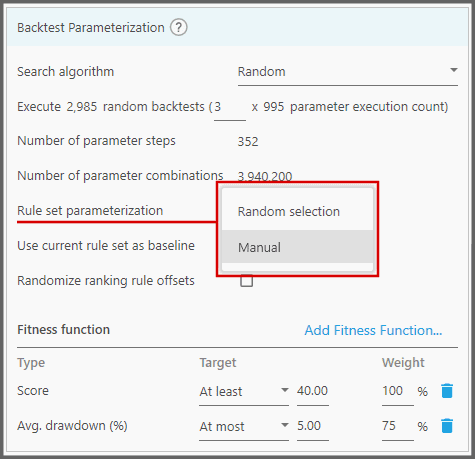Delete the Score fitness function row
This screenshot has width=475, height=459.
(x=447, y=391)
